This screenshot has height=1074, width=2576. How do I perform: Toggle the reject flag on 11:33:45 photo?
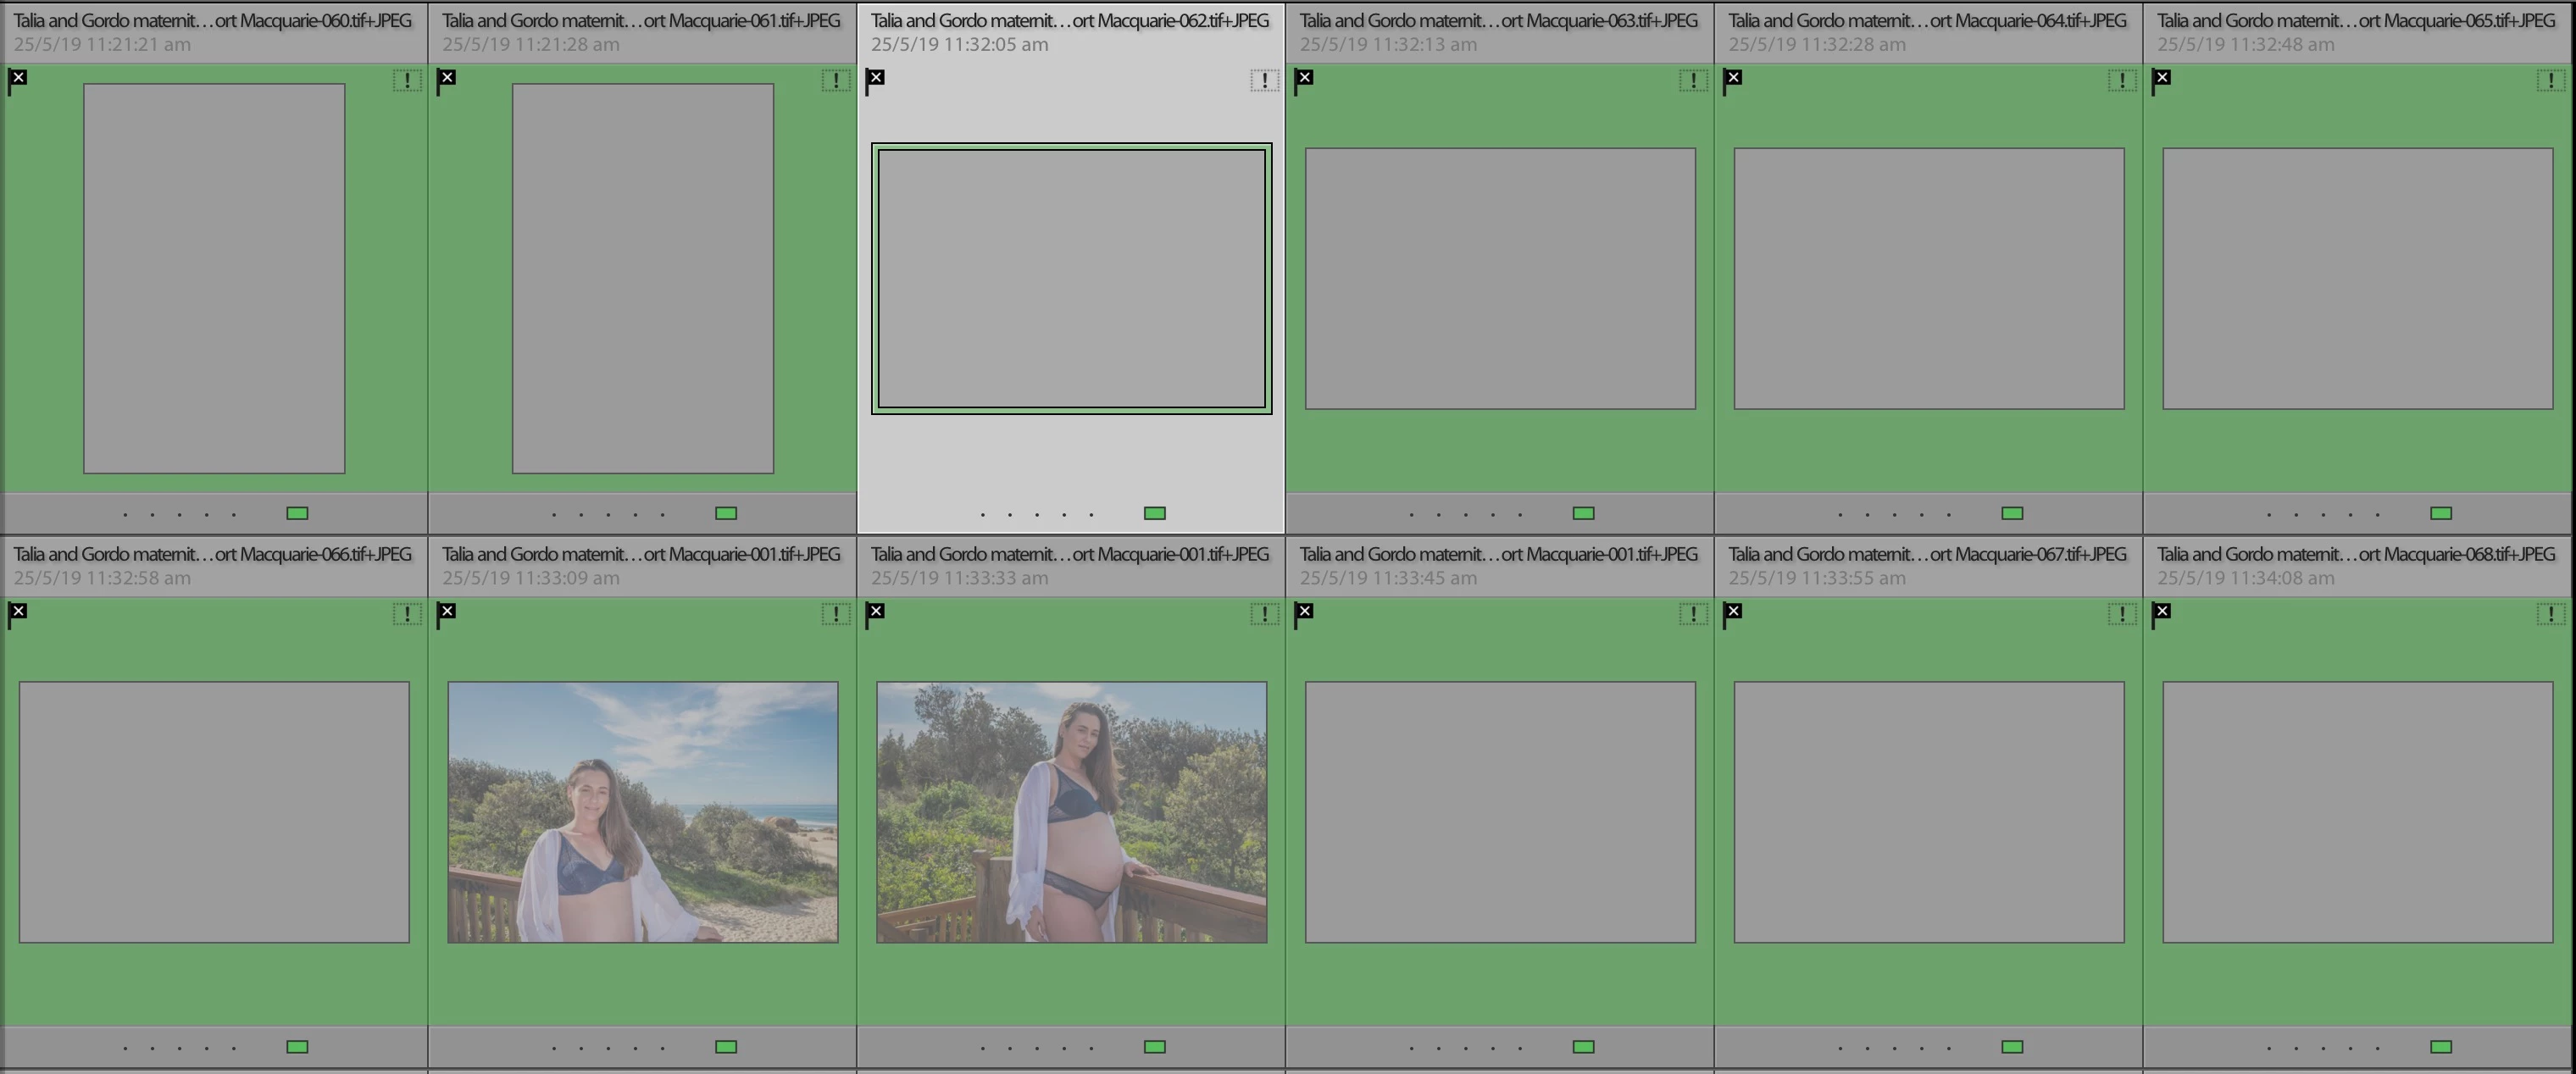pyautogui.click(x=1304, y=614)
